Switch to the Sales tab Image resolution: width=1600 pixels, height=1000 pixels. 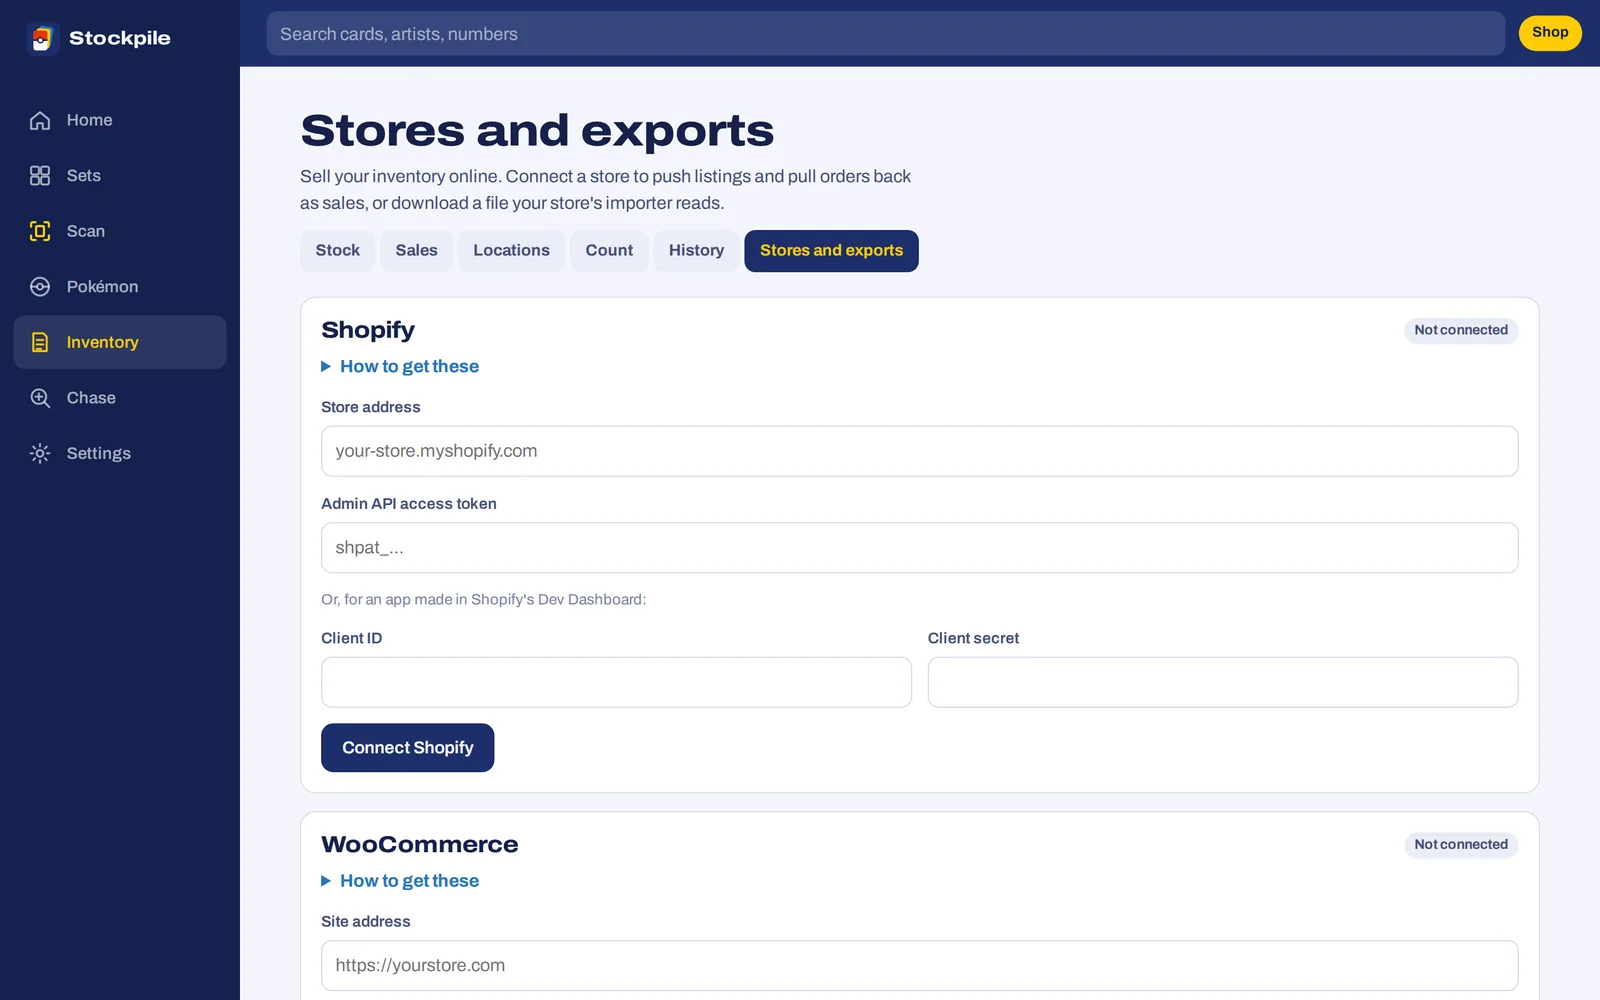tap(416, 251)
